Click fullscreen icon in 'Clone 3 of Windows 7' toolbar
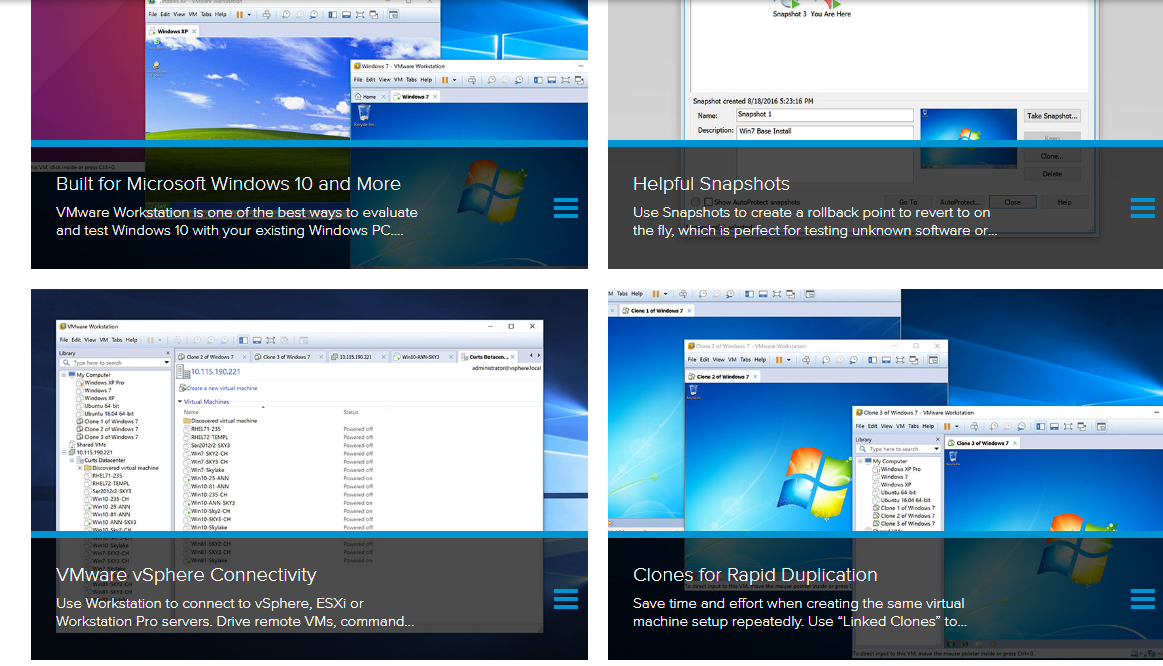Screen dimensions: 1163x666 coord(1068,426)
